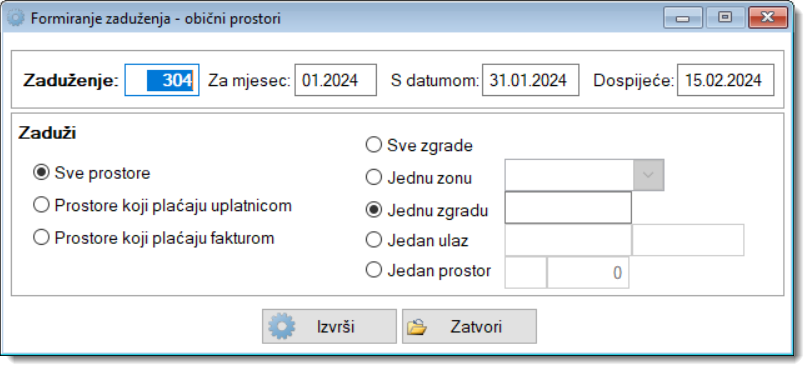Select the Jedan ulaz radio button

373,240
